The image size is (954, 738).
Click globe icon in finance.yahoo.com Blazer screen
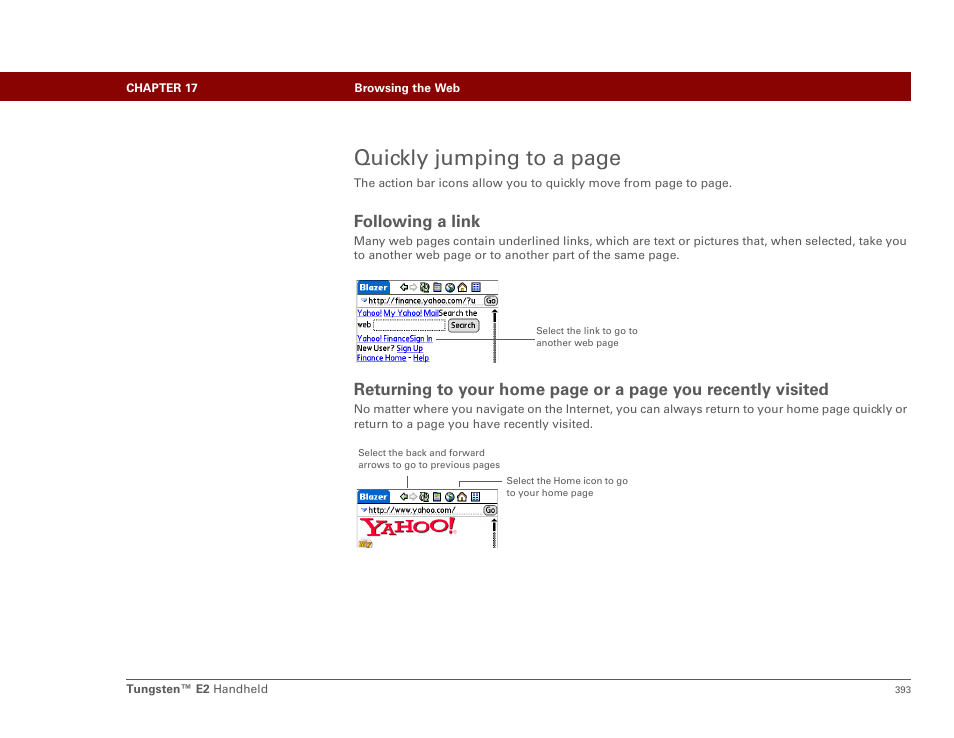tap(450, 288)
